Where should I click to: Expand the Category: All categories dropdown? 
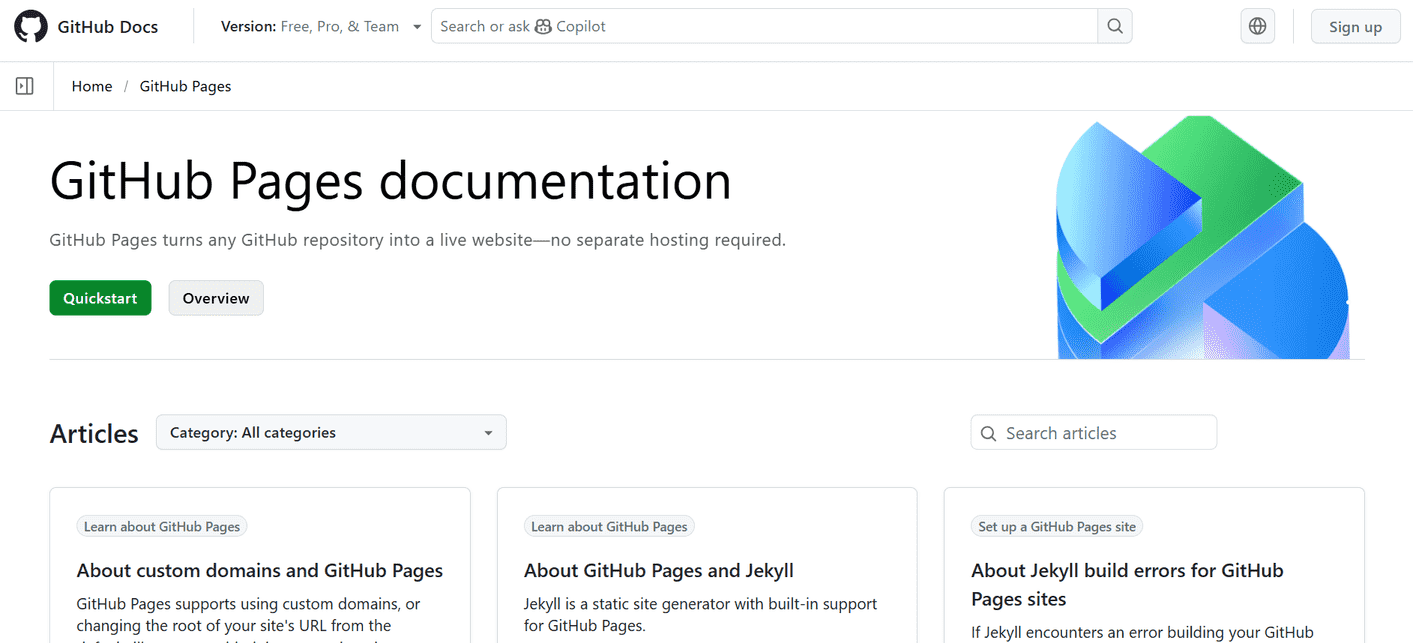pos(331,433)
